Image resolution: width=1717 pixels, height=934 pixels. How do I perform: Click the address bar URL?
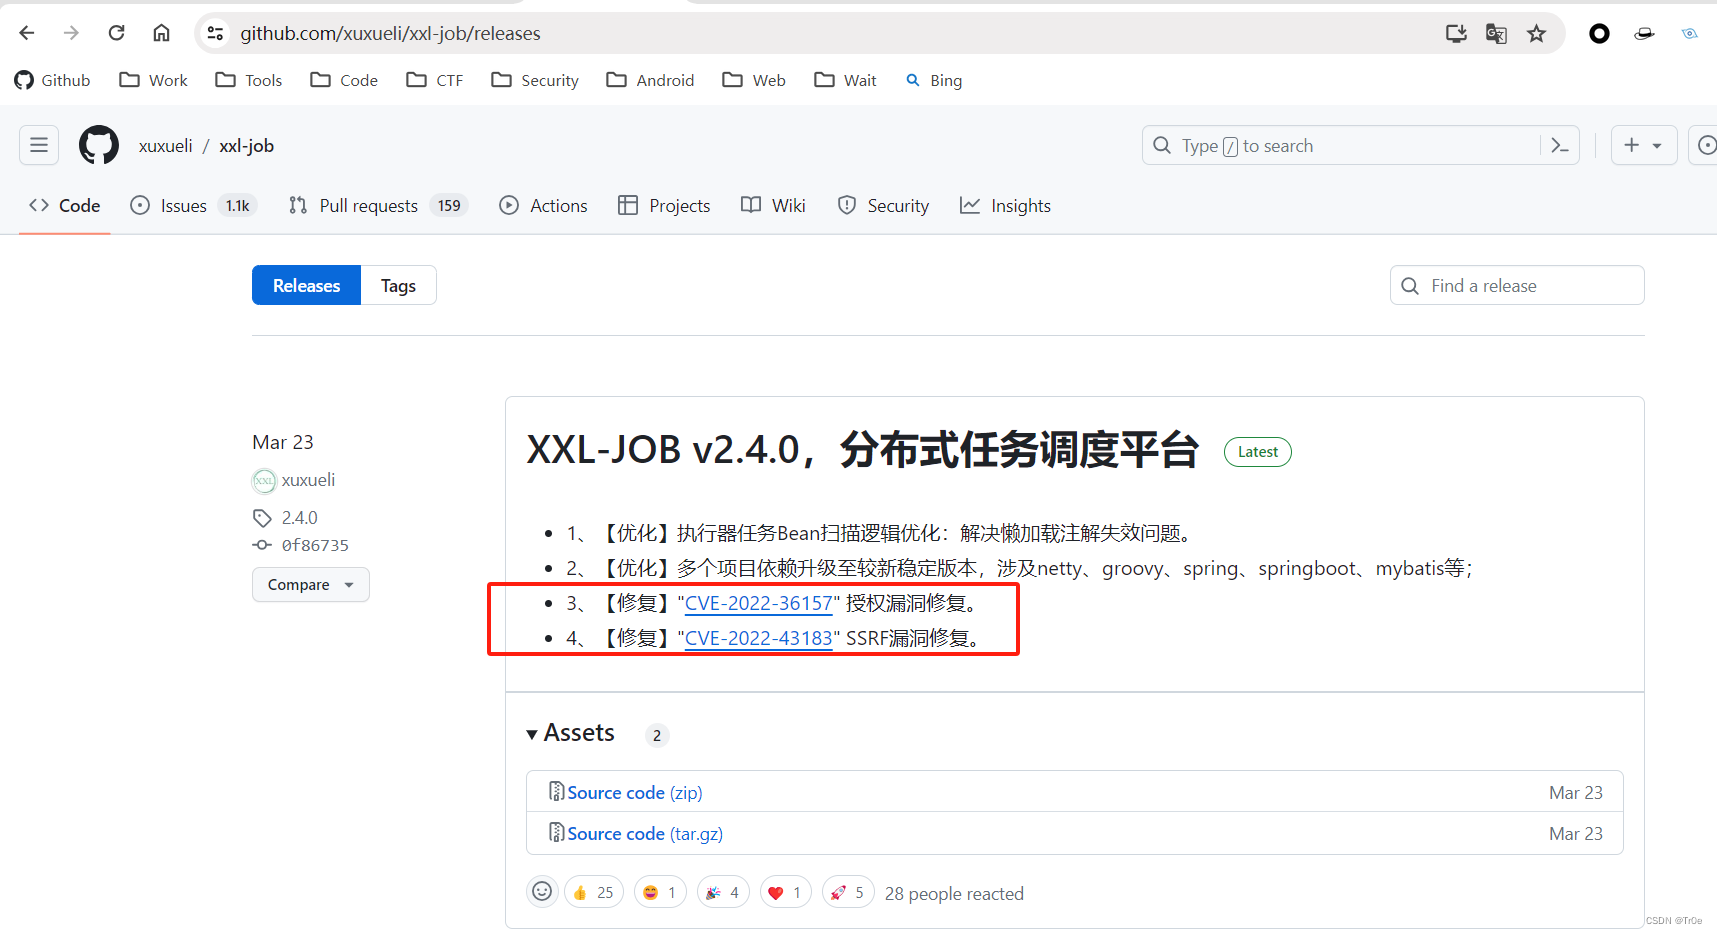(x=390, y=34)
